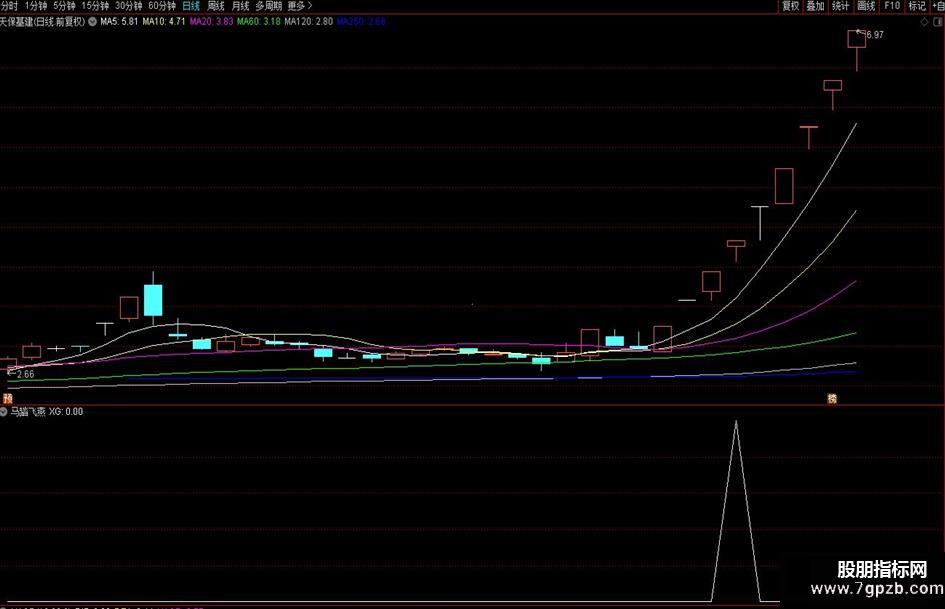Click the 叠加 overlay button

pyautogui.click(x=815, y=6)
